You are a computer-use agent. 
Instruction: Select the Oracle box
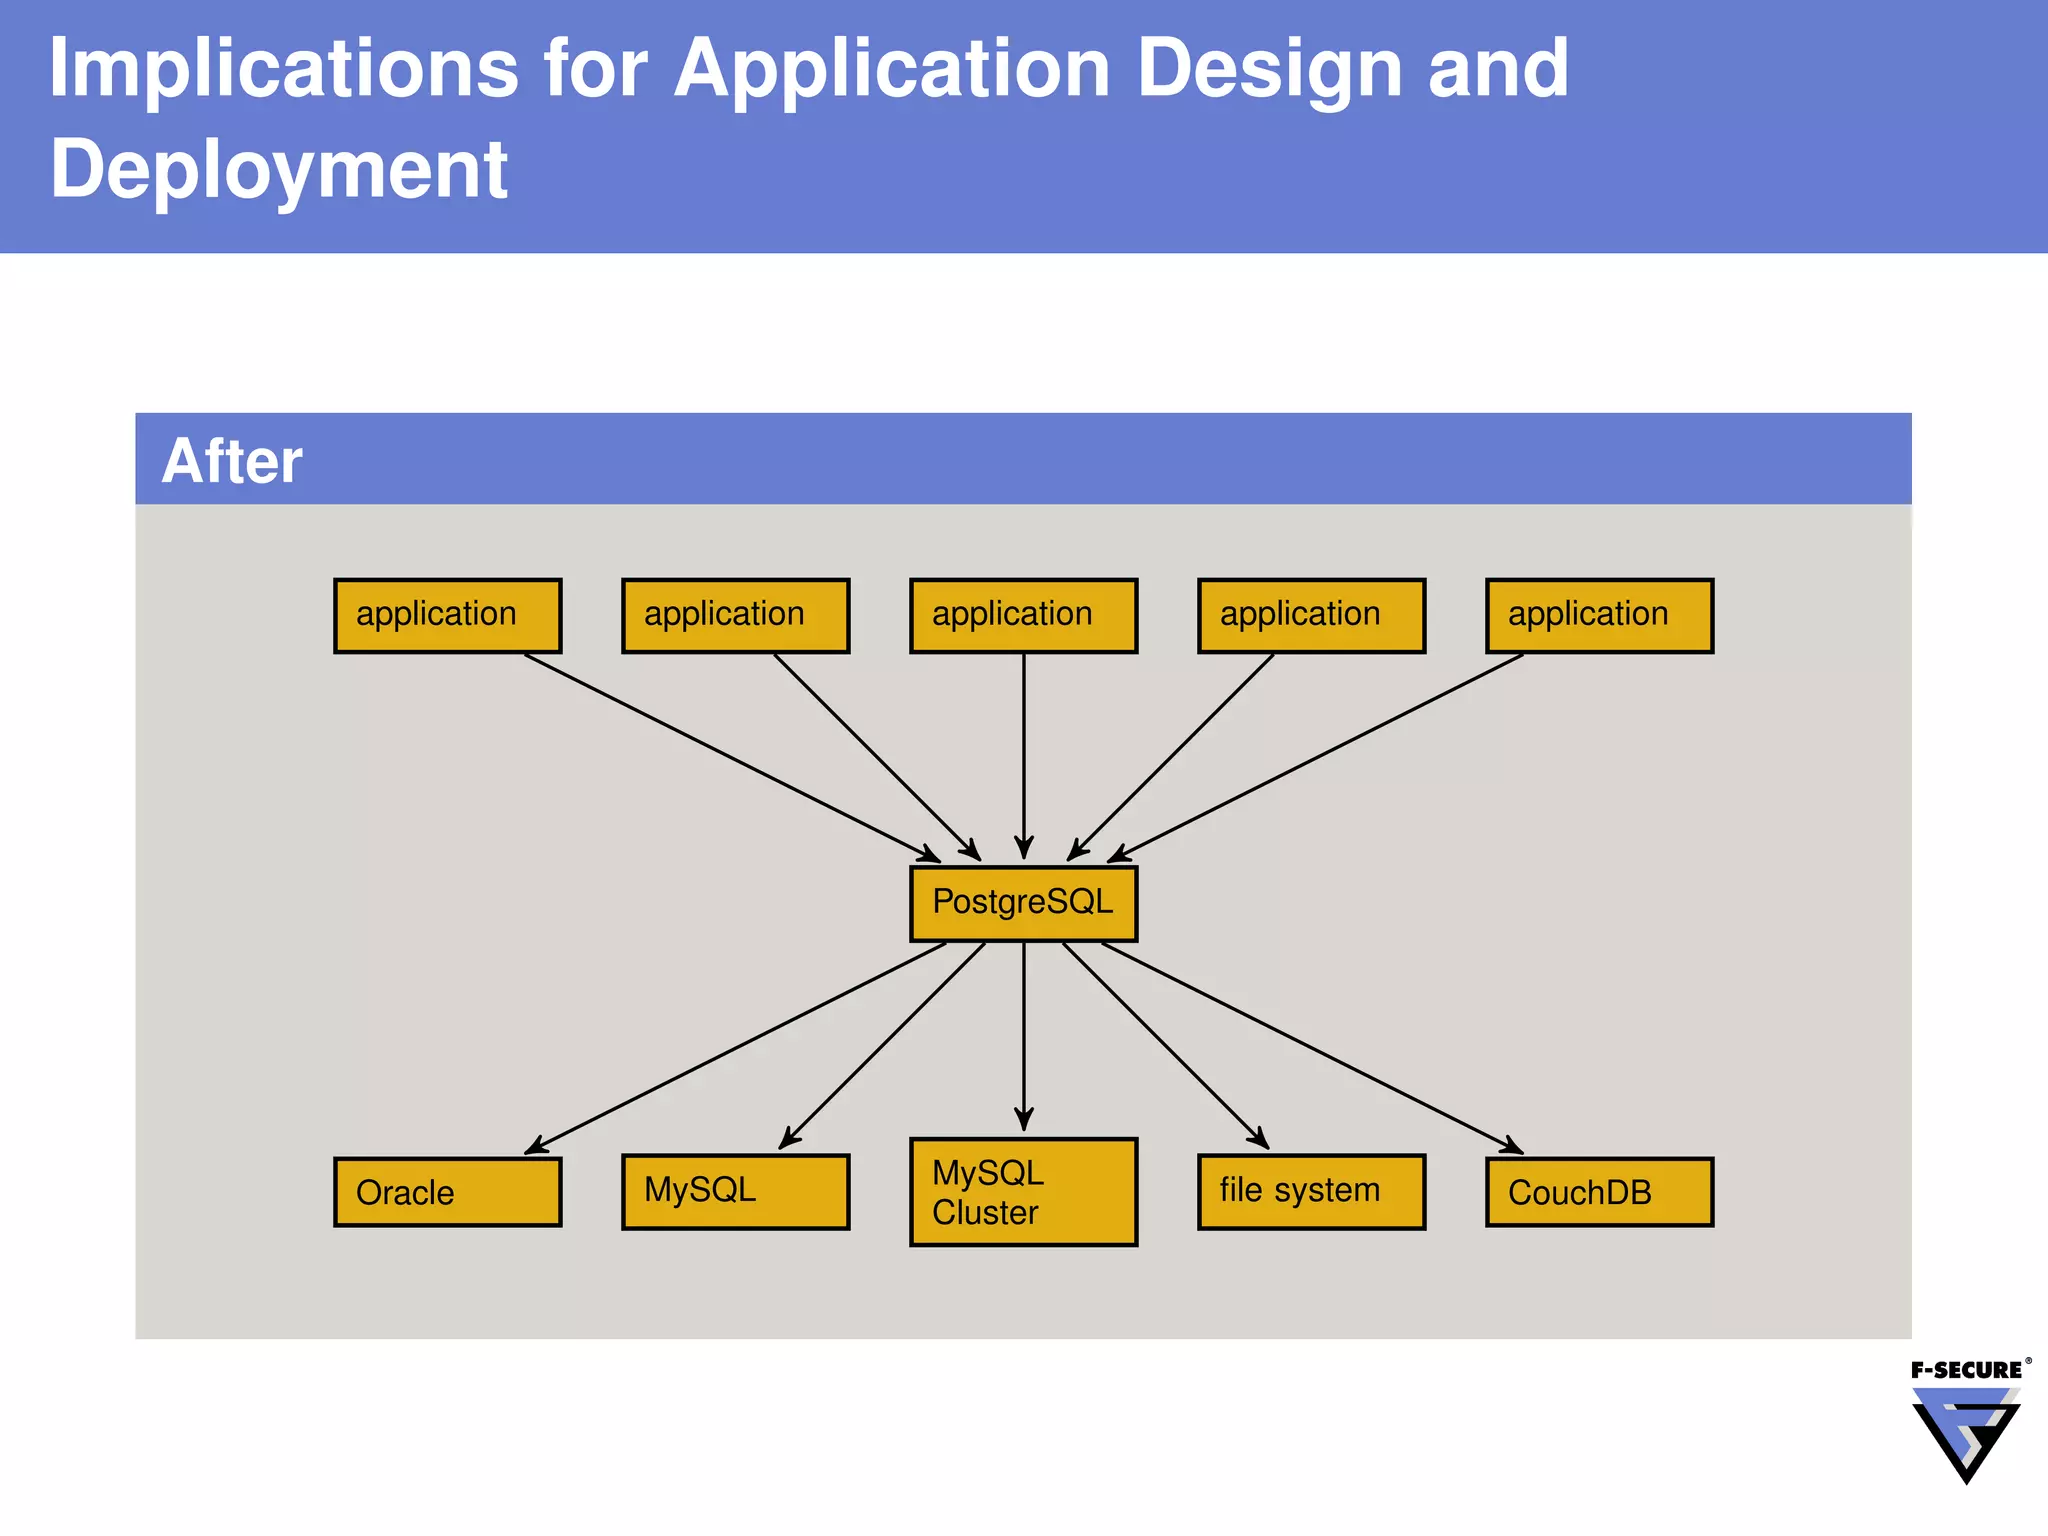[x=447, y=1192]
